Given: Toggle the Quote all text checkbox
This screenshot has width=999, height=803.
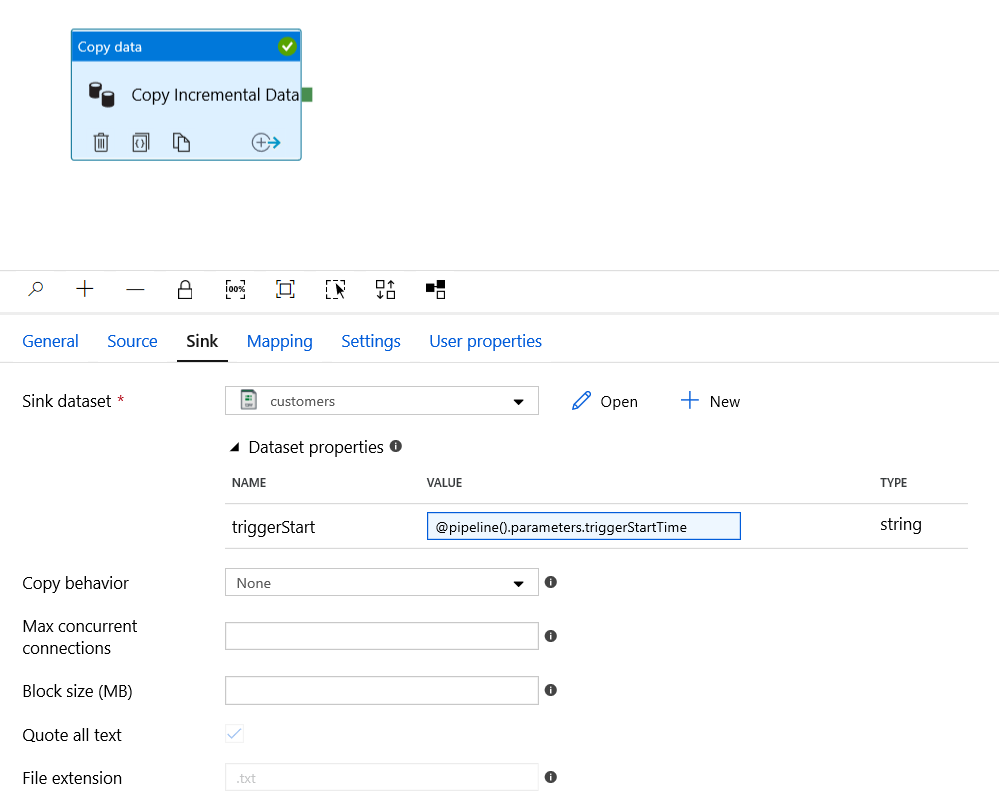Looking at the screenshot, I should [x=233, y=733].
